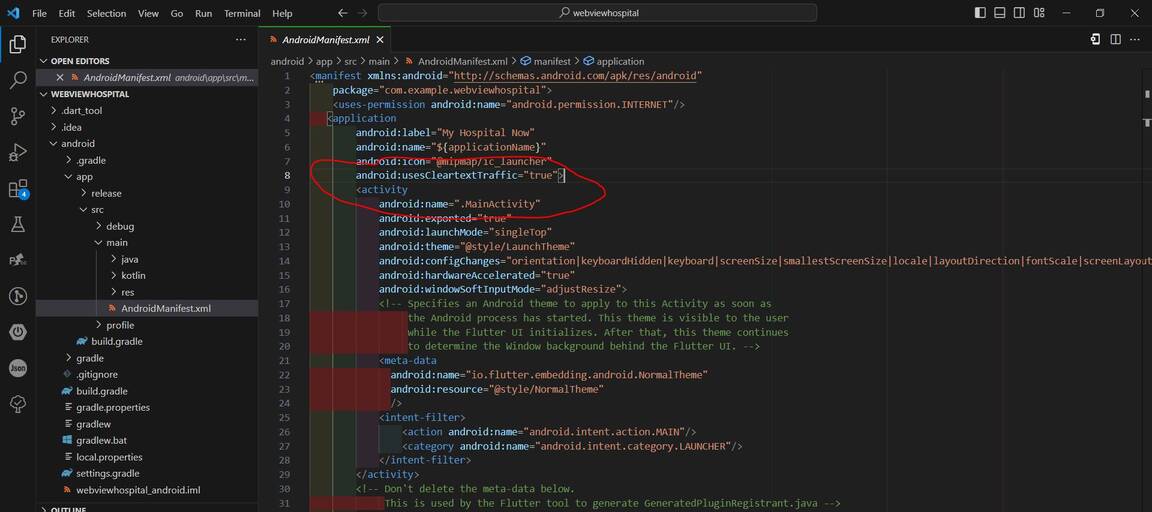The height and width of the screenshot is (512, 1152).
Task: Open the Source Control view
Action: pos(18,116)
